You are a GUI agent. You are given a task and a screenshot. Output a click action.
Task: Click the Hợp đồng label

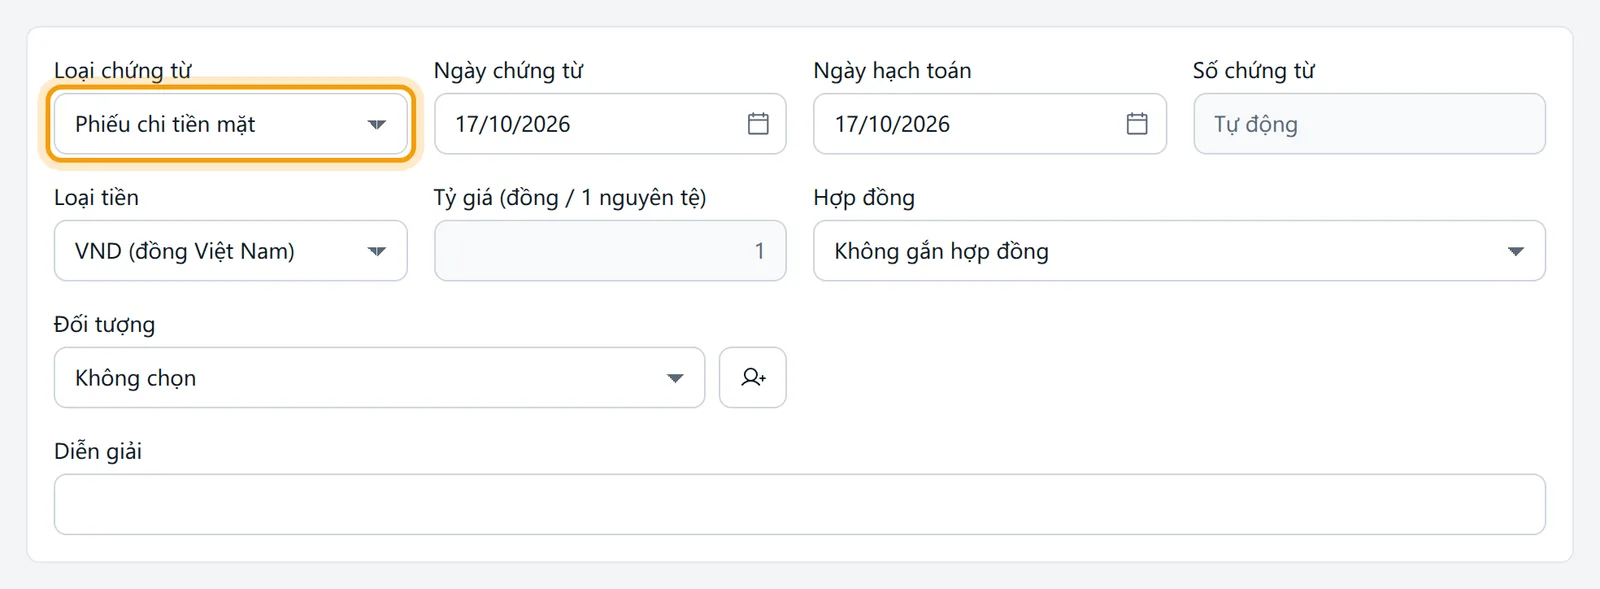[864, 198]
